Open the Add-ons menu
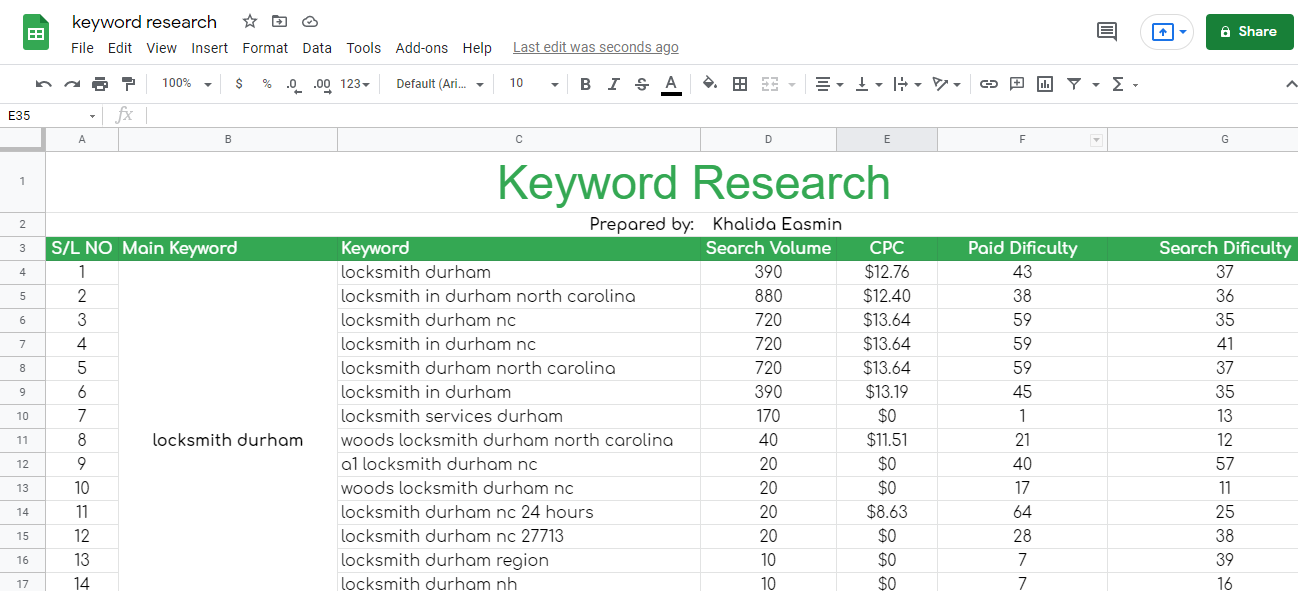Viewport: 1298px width, 591px height. point(422,47)
